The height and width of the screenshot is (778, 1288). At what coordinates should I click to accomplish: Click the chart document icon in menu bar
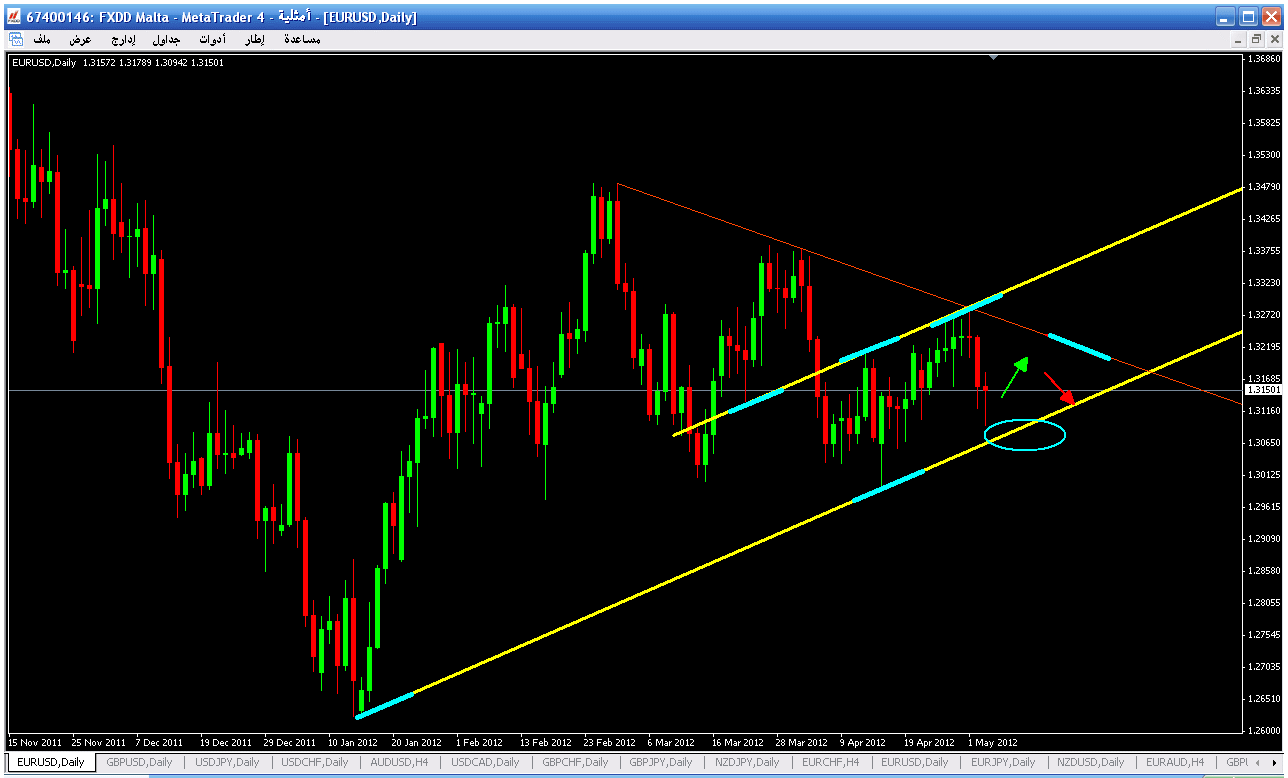15,39
